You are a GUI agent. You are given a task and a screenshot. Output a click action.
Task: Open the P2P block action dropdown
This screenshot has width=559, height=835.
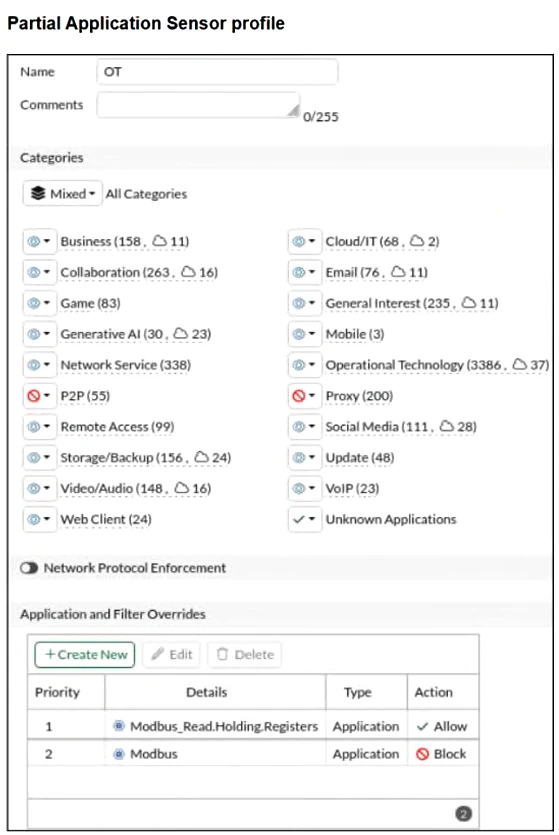pos(39,396)
